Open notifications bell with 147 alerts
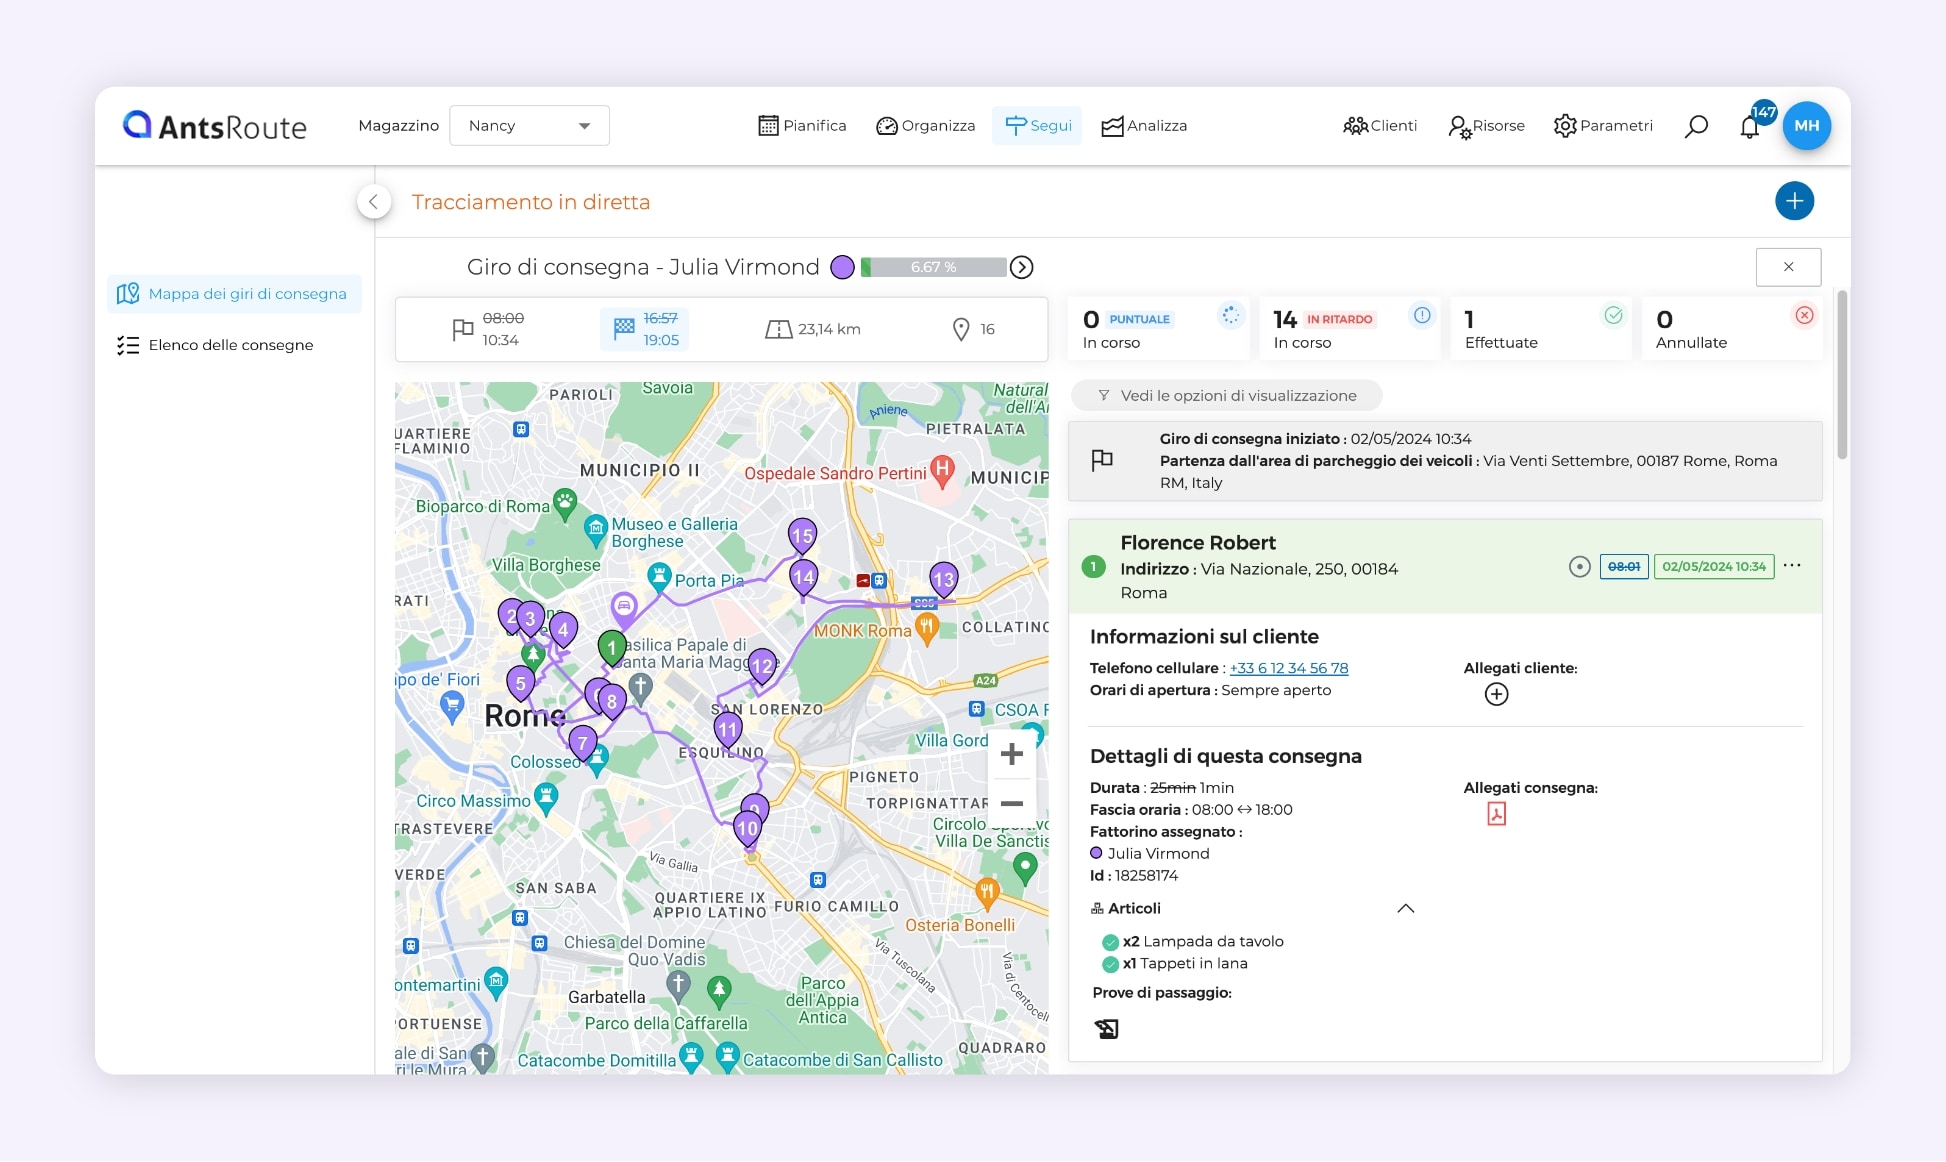1946x1162 pixels. pyautogui.click(x=1750, y=127)
